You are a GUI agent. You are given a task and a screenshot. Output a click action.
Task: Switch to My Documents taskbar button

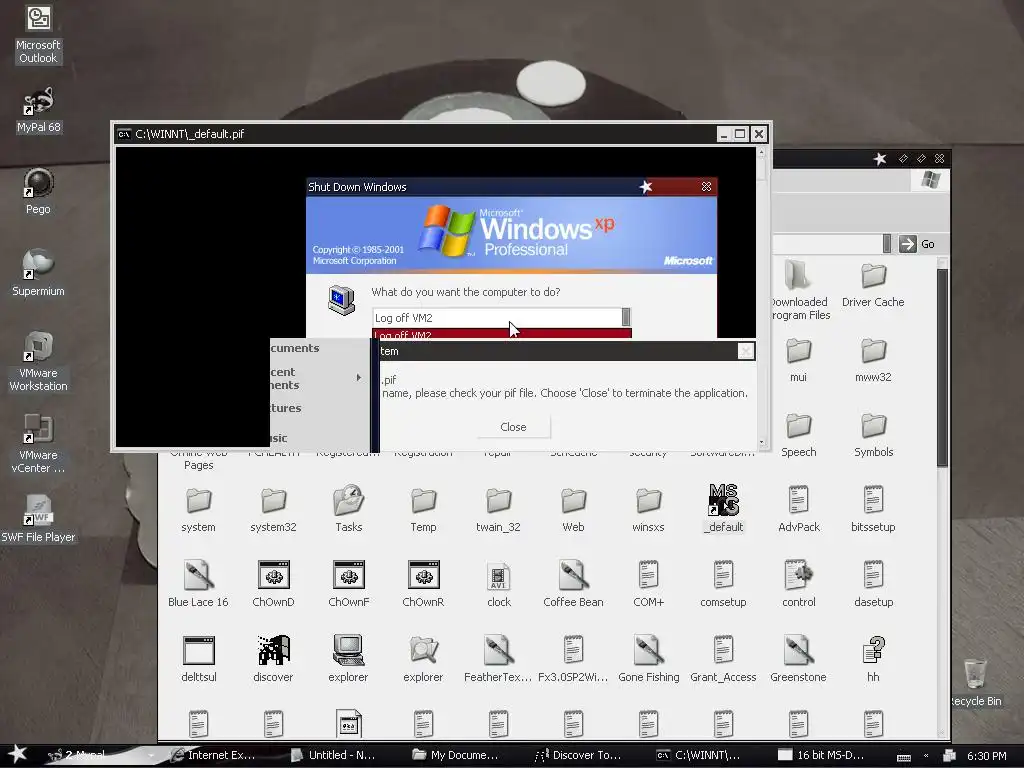(455, 755)
